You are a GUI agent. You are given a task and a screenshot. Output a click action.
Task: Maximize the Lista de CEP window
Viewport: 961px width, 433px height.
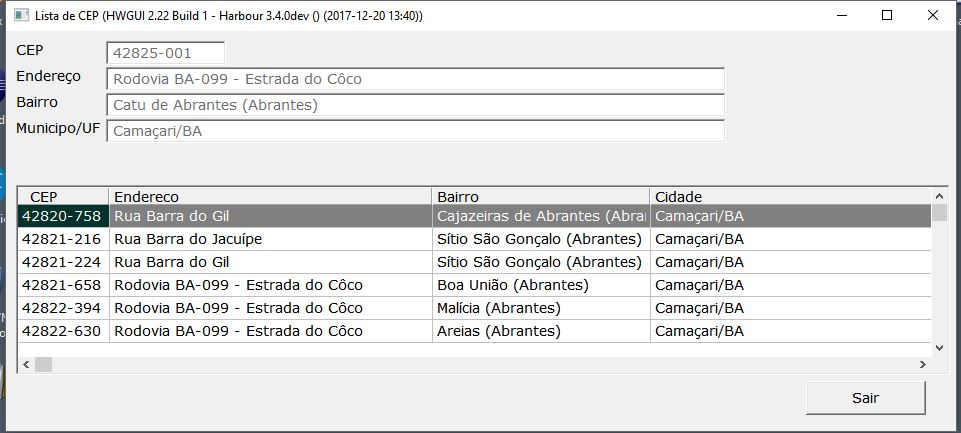pos(887,16)
